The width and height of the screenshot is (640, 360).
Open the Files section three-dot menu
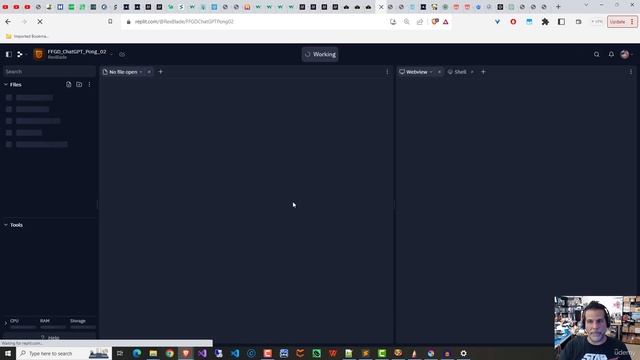click(x=89, y=84)
